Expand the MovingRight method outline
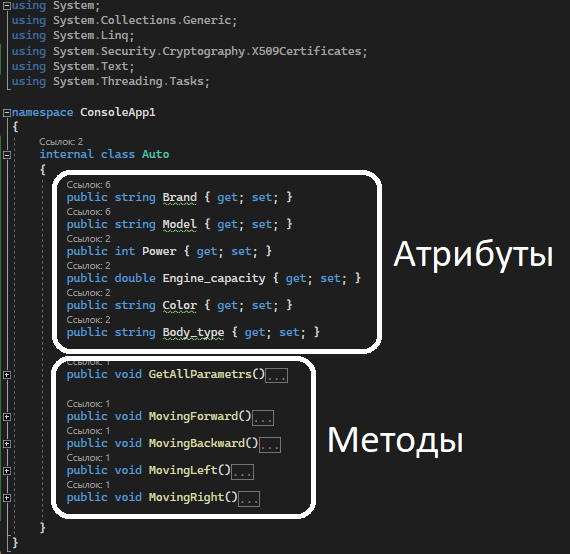 click(7, 498)
